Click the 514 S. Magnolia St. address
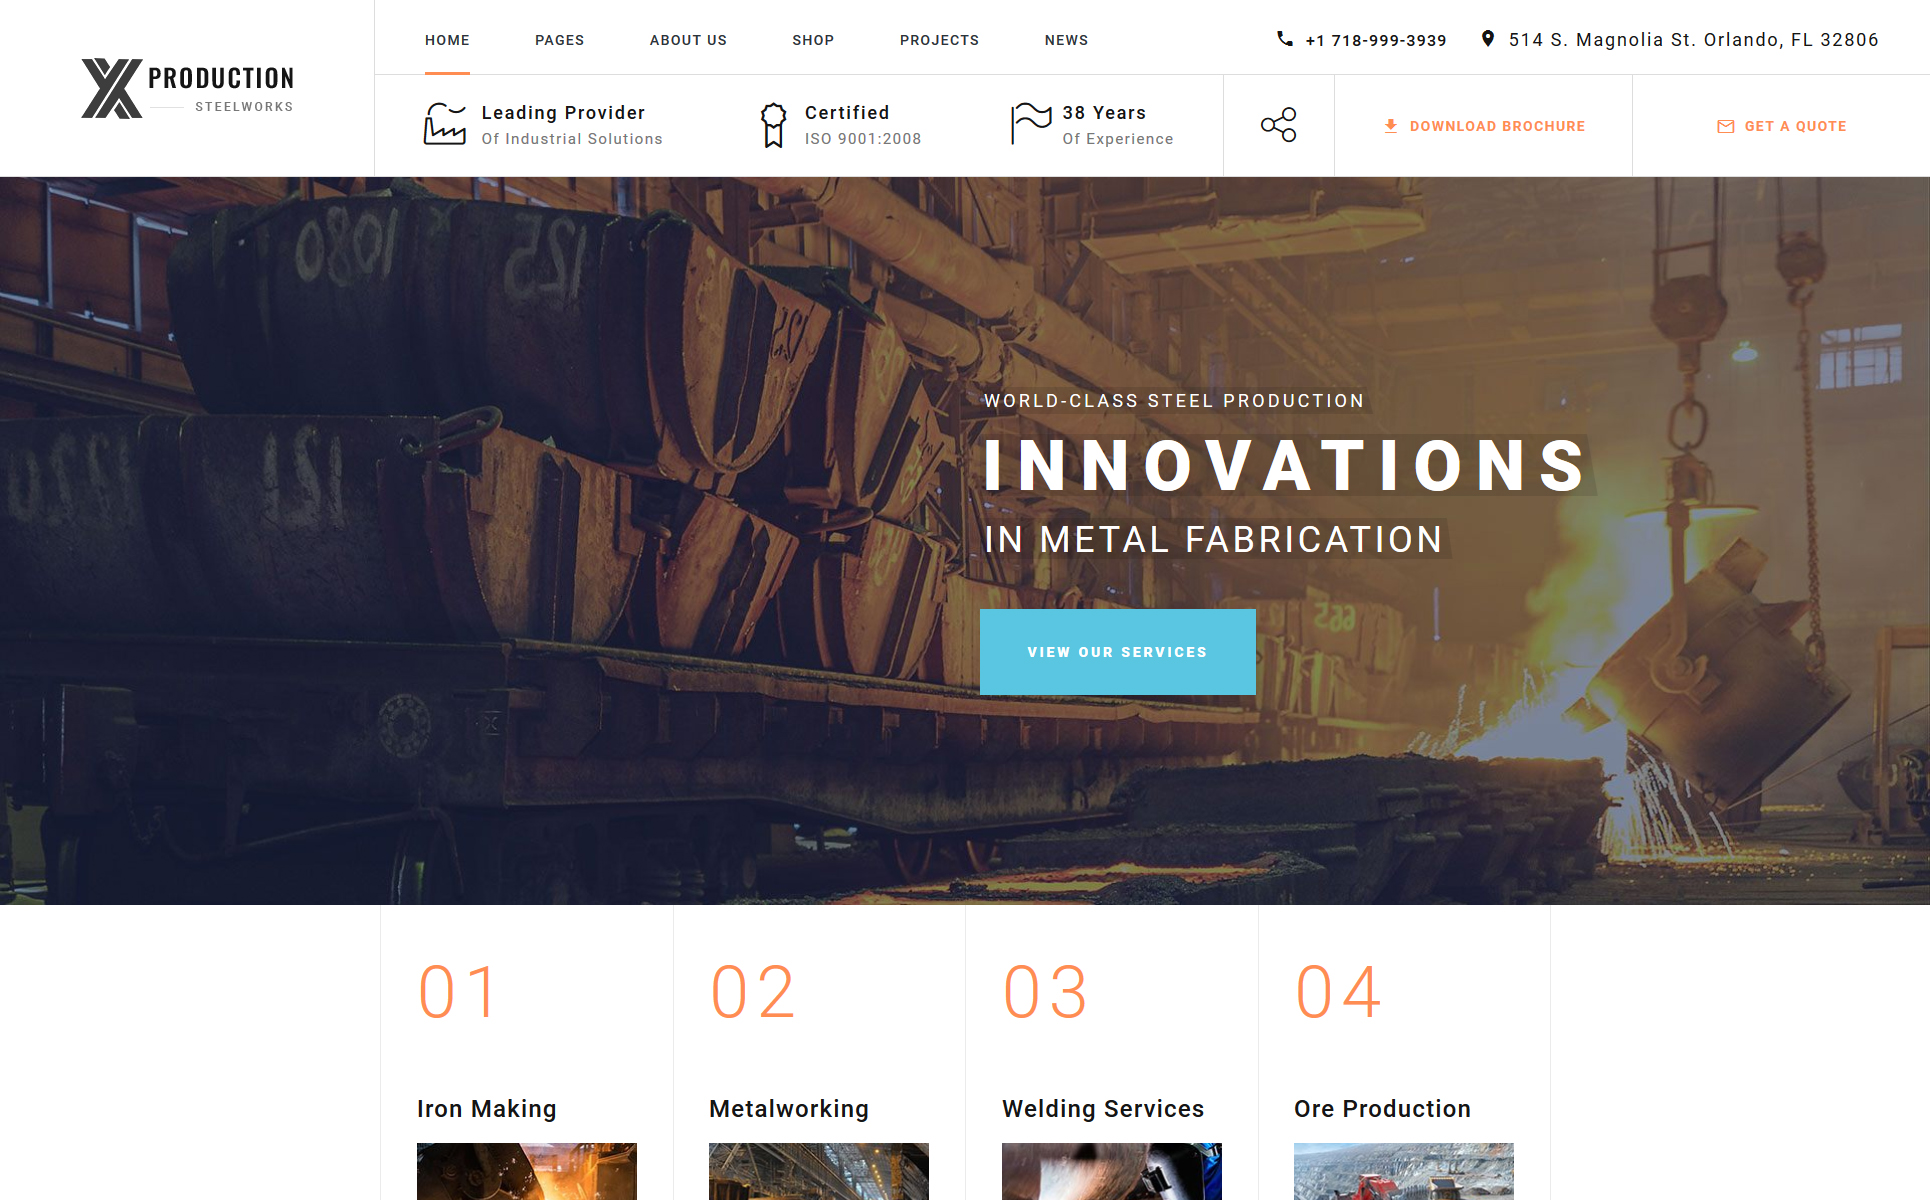The image size is (1930, 1200). [x=1693, y=40]
